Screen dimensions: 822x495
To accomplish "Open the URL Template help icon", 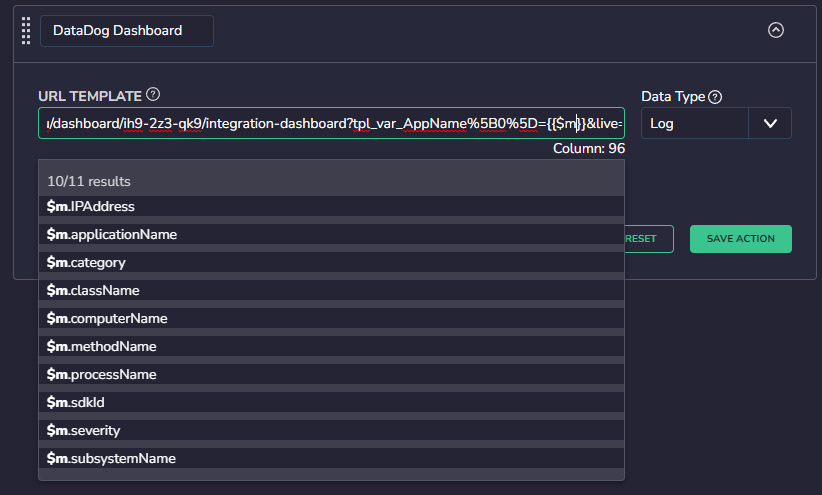I will click(153, 94).
